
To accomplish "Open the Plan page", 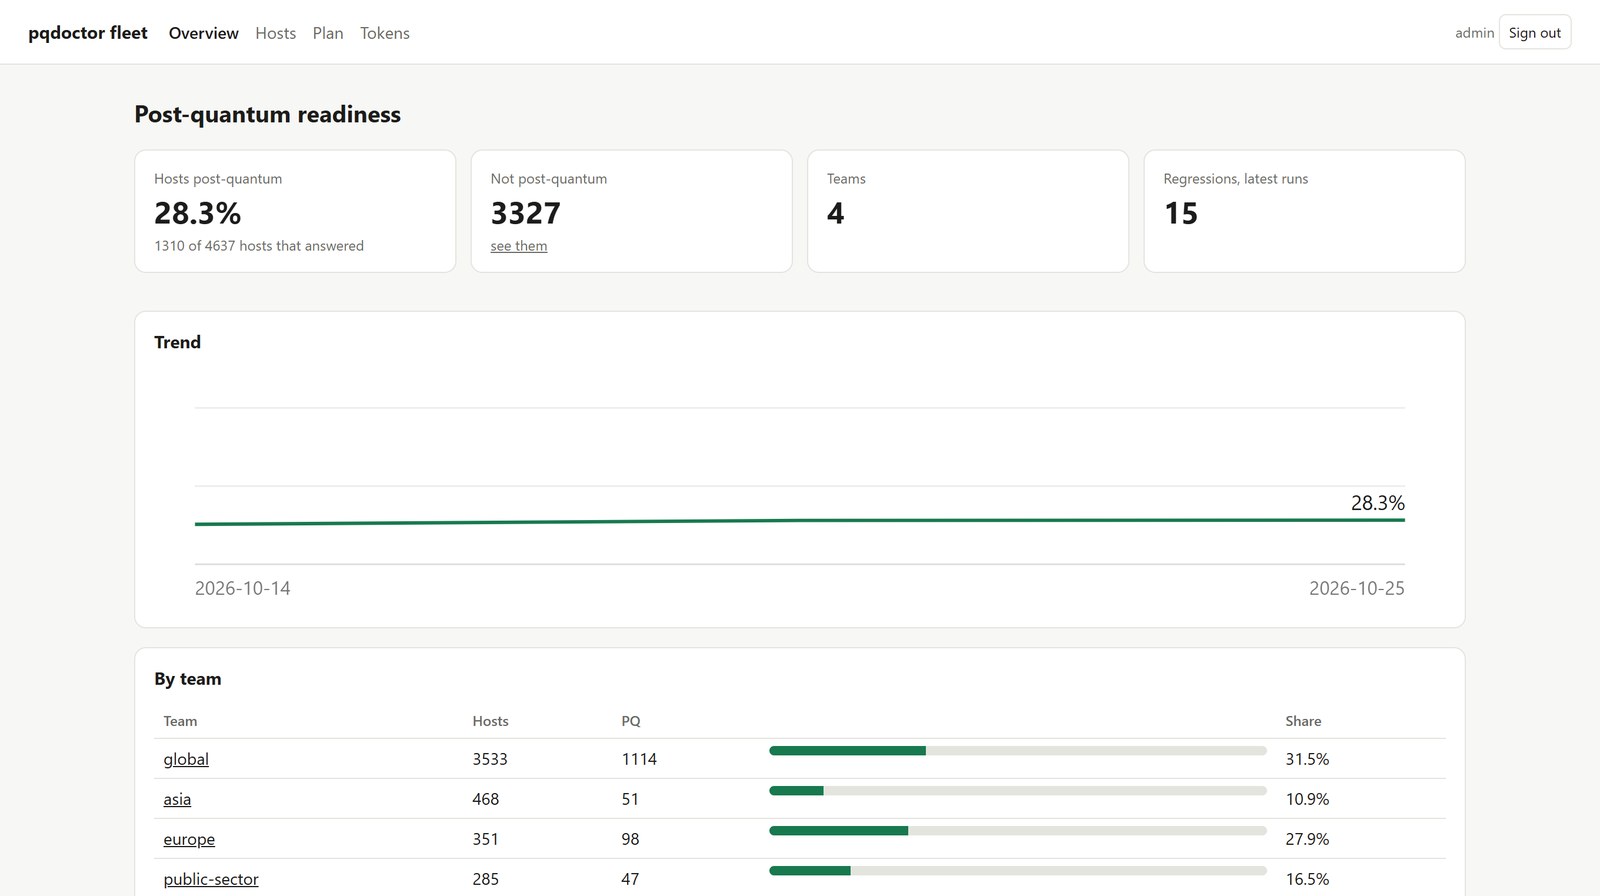I will pyautogui.click(x=328, y=33).
